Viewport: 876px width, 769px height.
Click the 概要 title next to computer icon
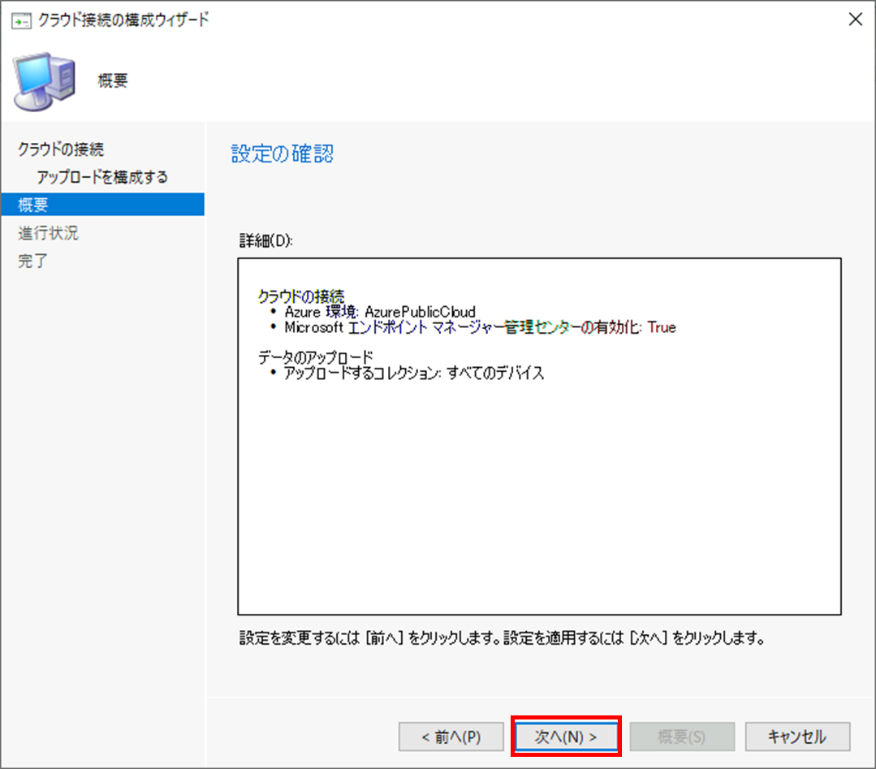tap(113, 80)
